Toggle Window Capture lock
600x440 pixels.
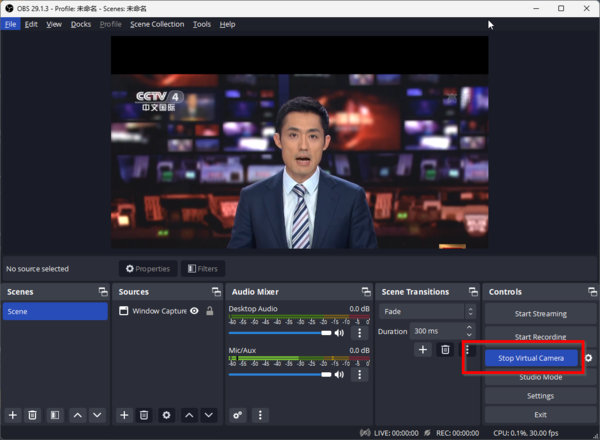[210, 311]
